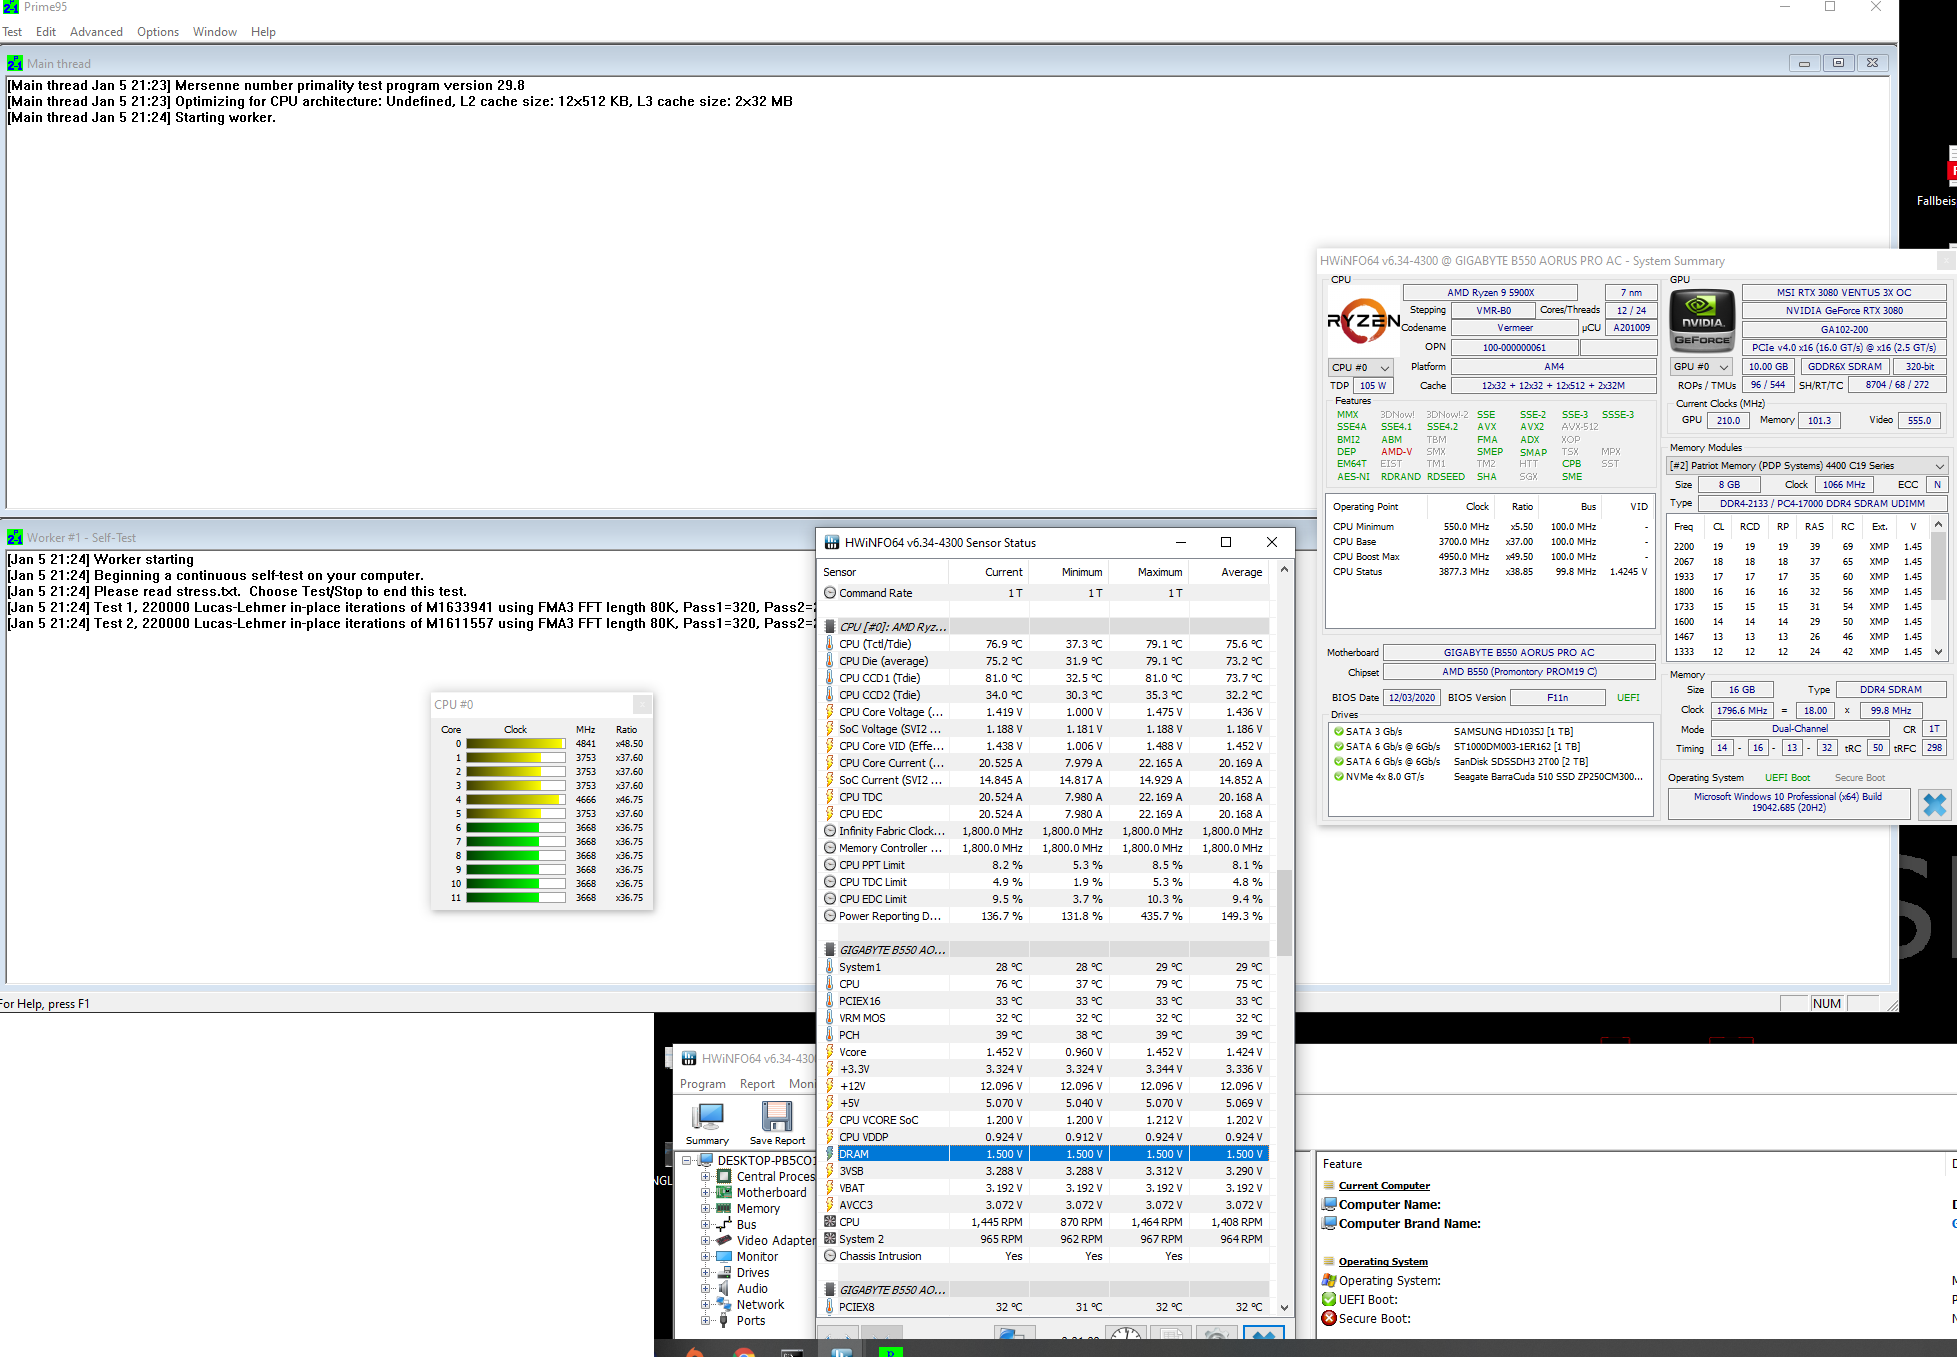Click the HWiNFO64 Sensor Status title icon

[831, 542]
